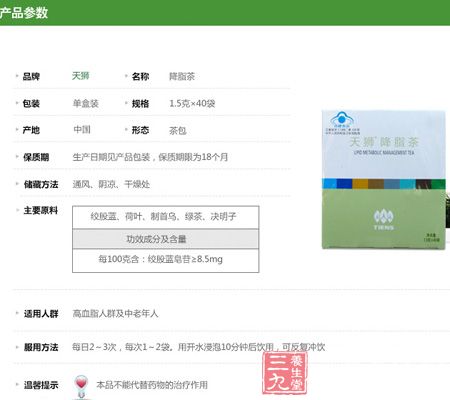
Task: Select the cell 每100克含：绞股蓝皂苷≥8.5mg
Action: click(166, 260)
